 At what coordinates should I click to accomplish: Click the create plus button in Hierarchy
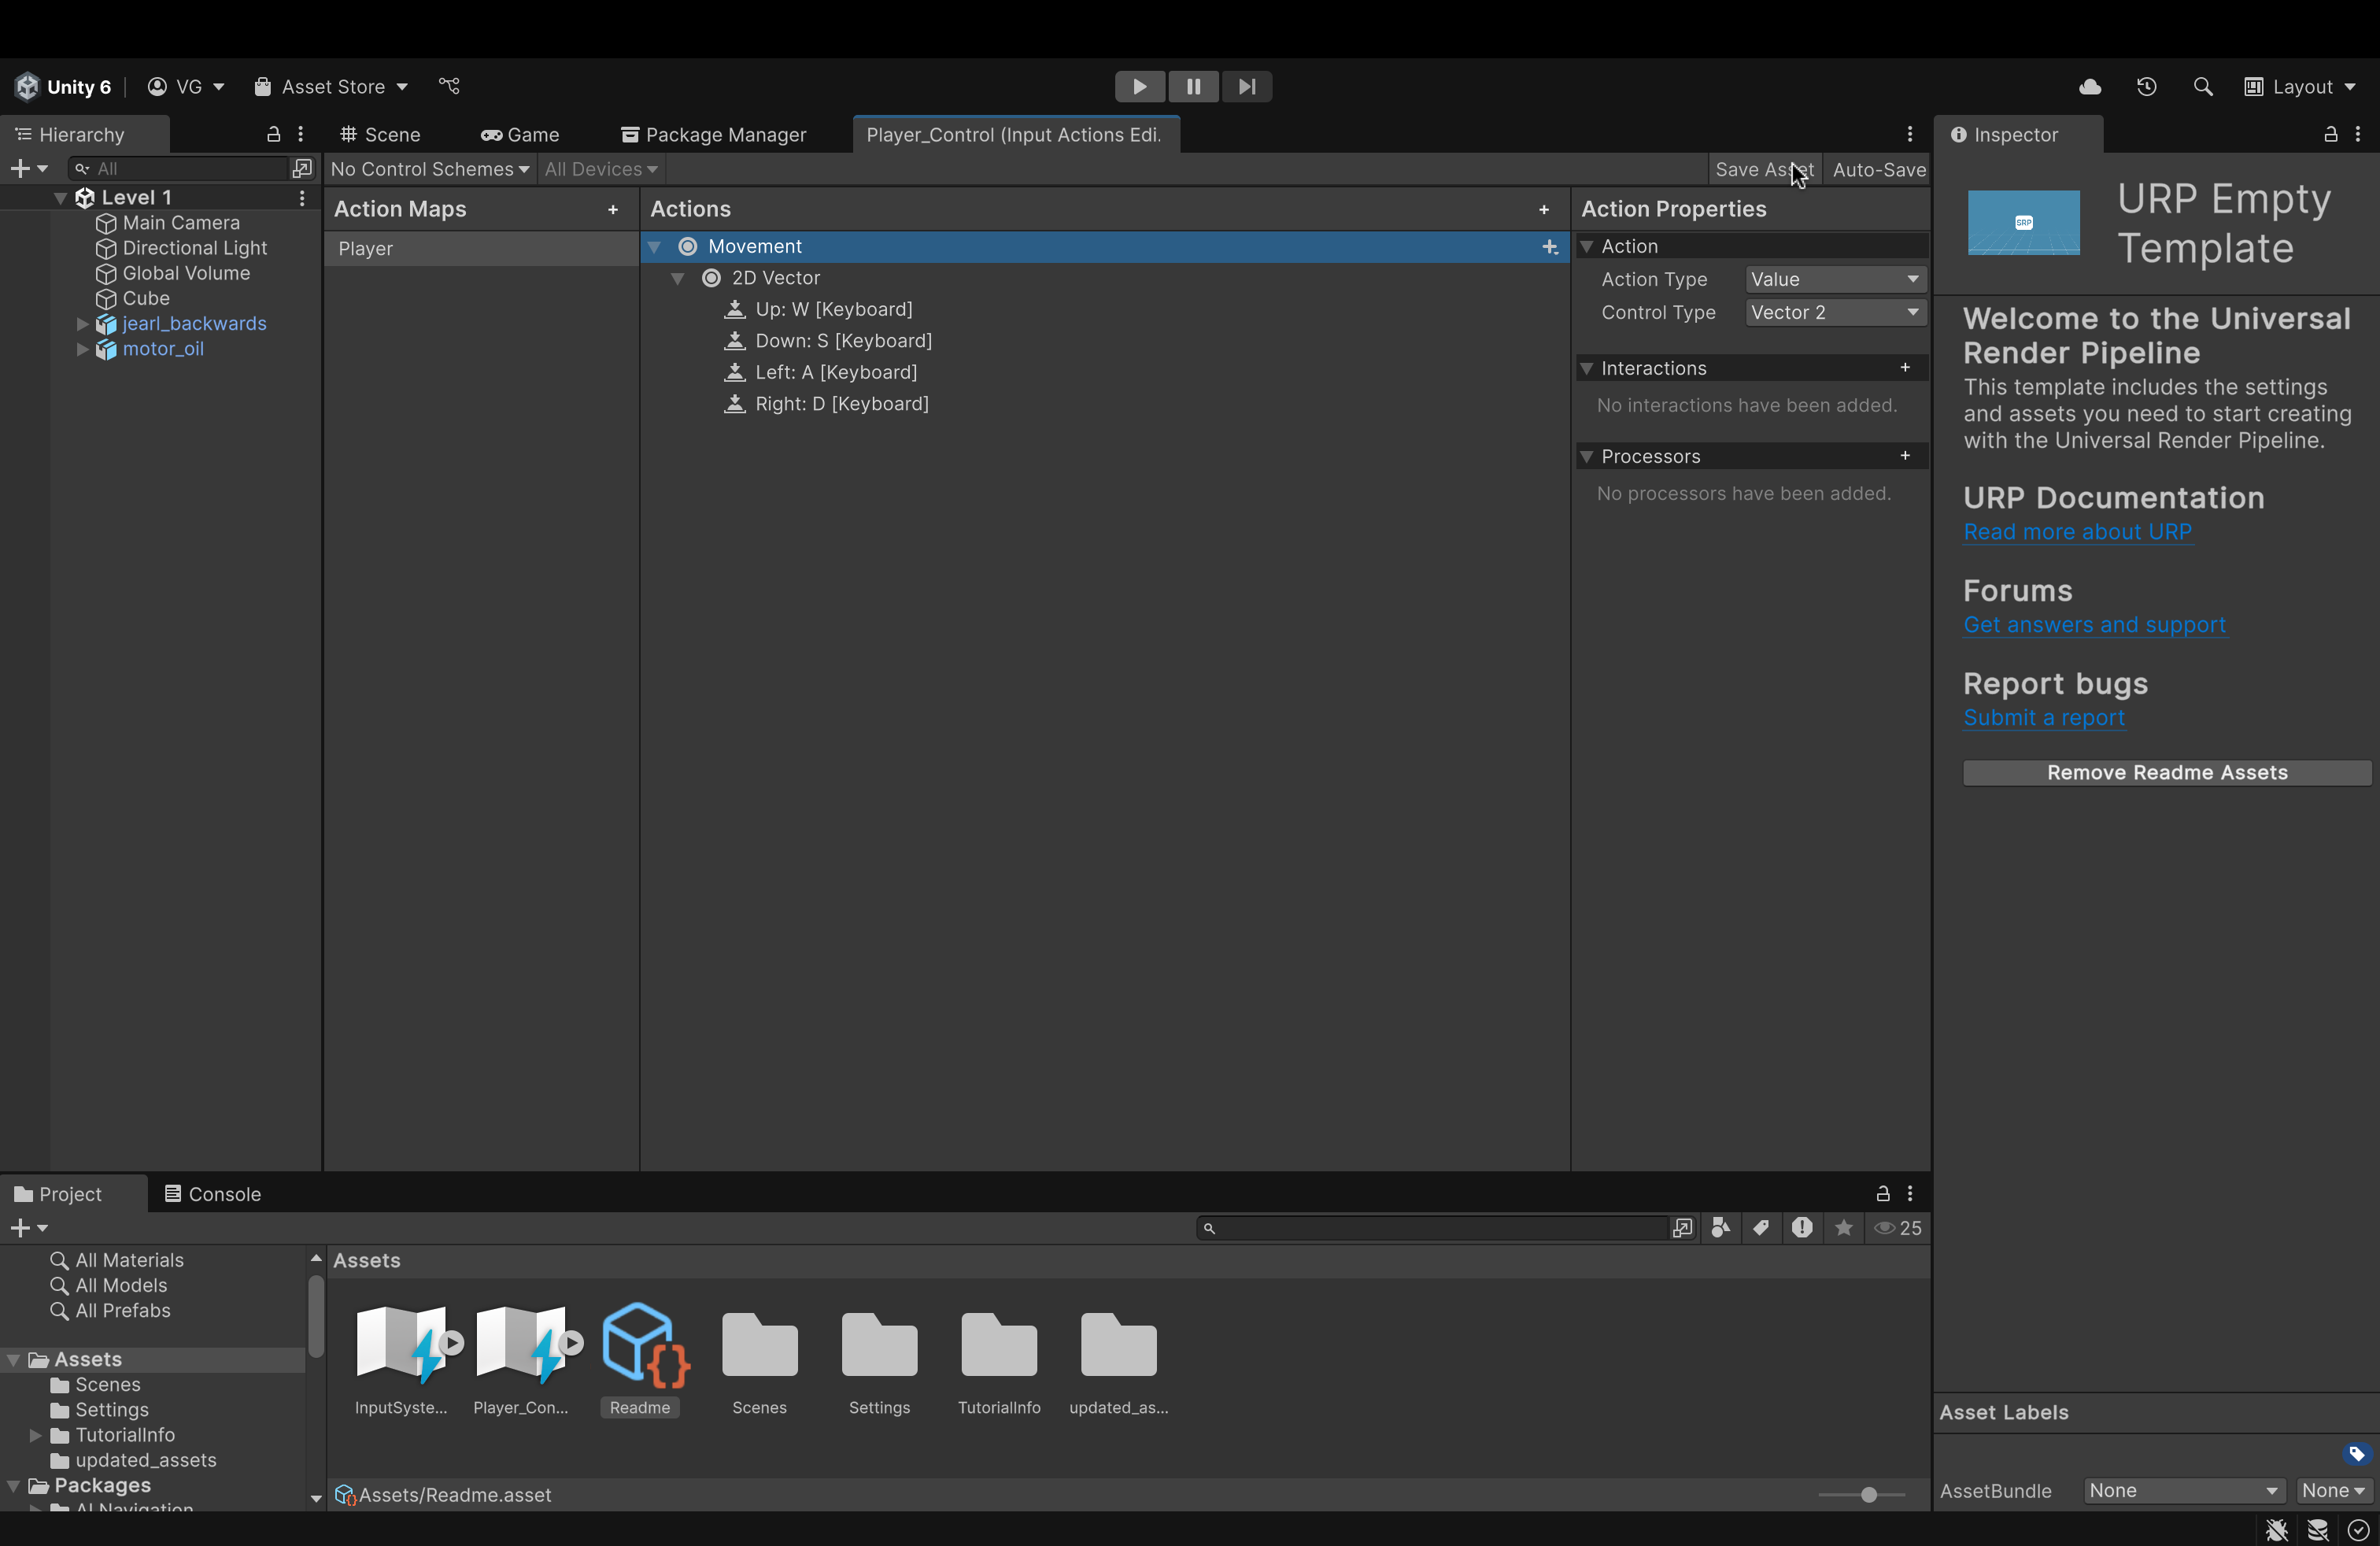28,169
